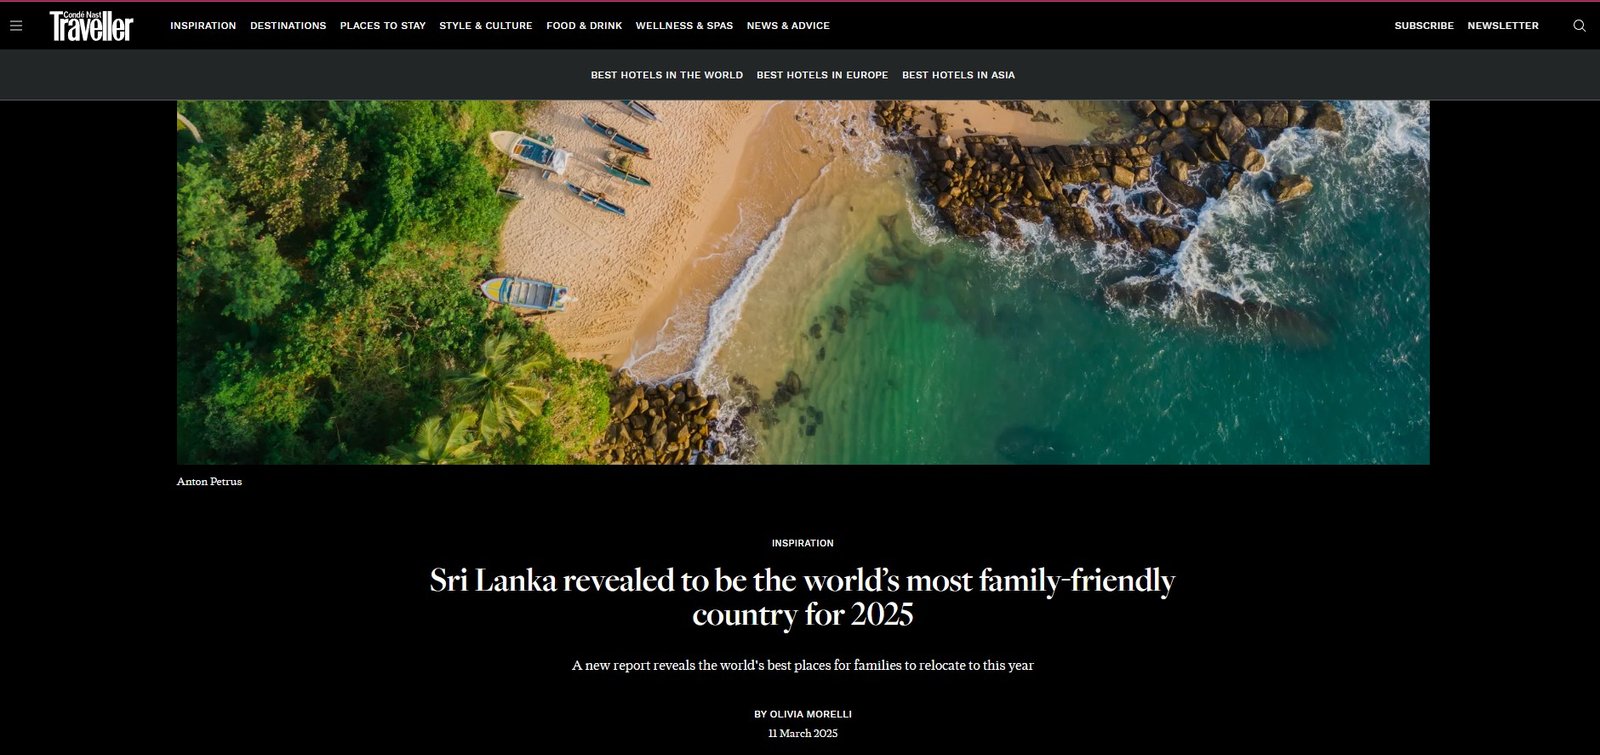Go to Food & Drink section
This screenshot has height=755, width=1600.
pos(584,26)
